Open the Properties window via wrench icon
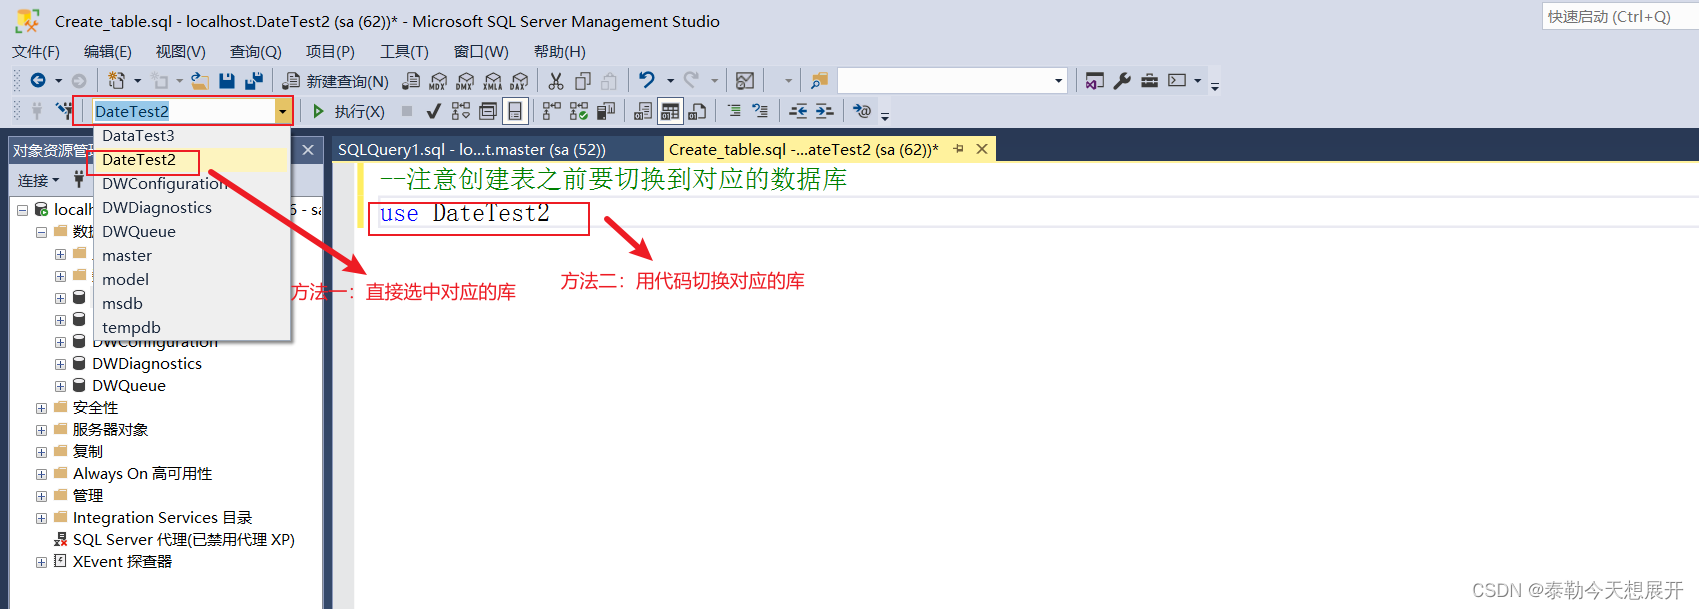 [1122, 81]
